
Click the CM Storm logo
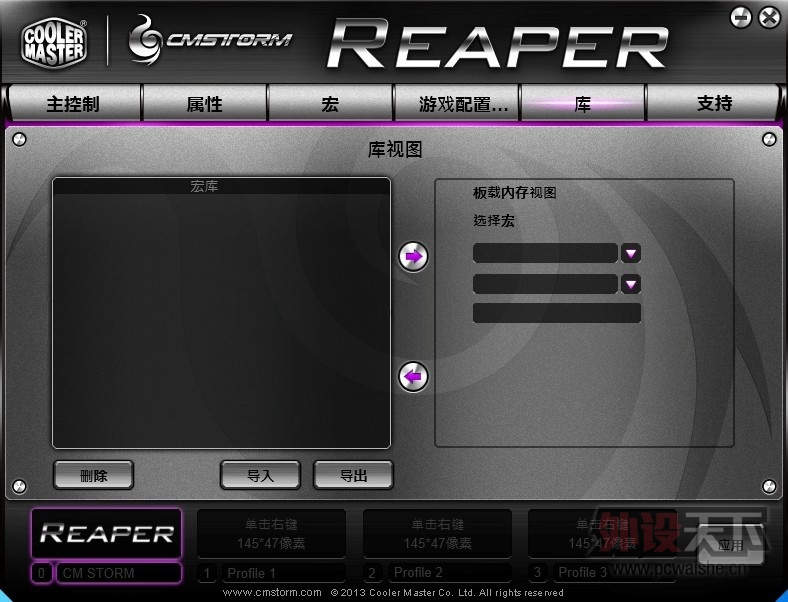pyautogui.click(x=211, y=40)
